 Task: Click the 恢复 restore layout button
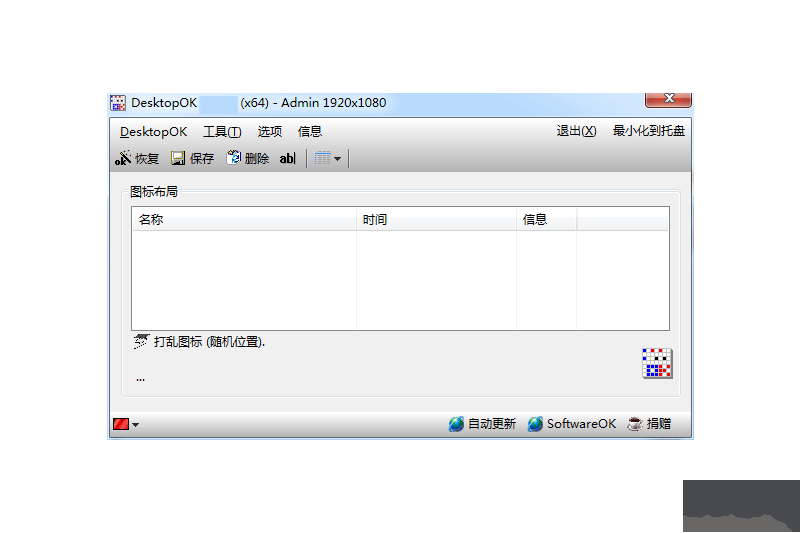(x=137, y=159)
